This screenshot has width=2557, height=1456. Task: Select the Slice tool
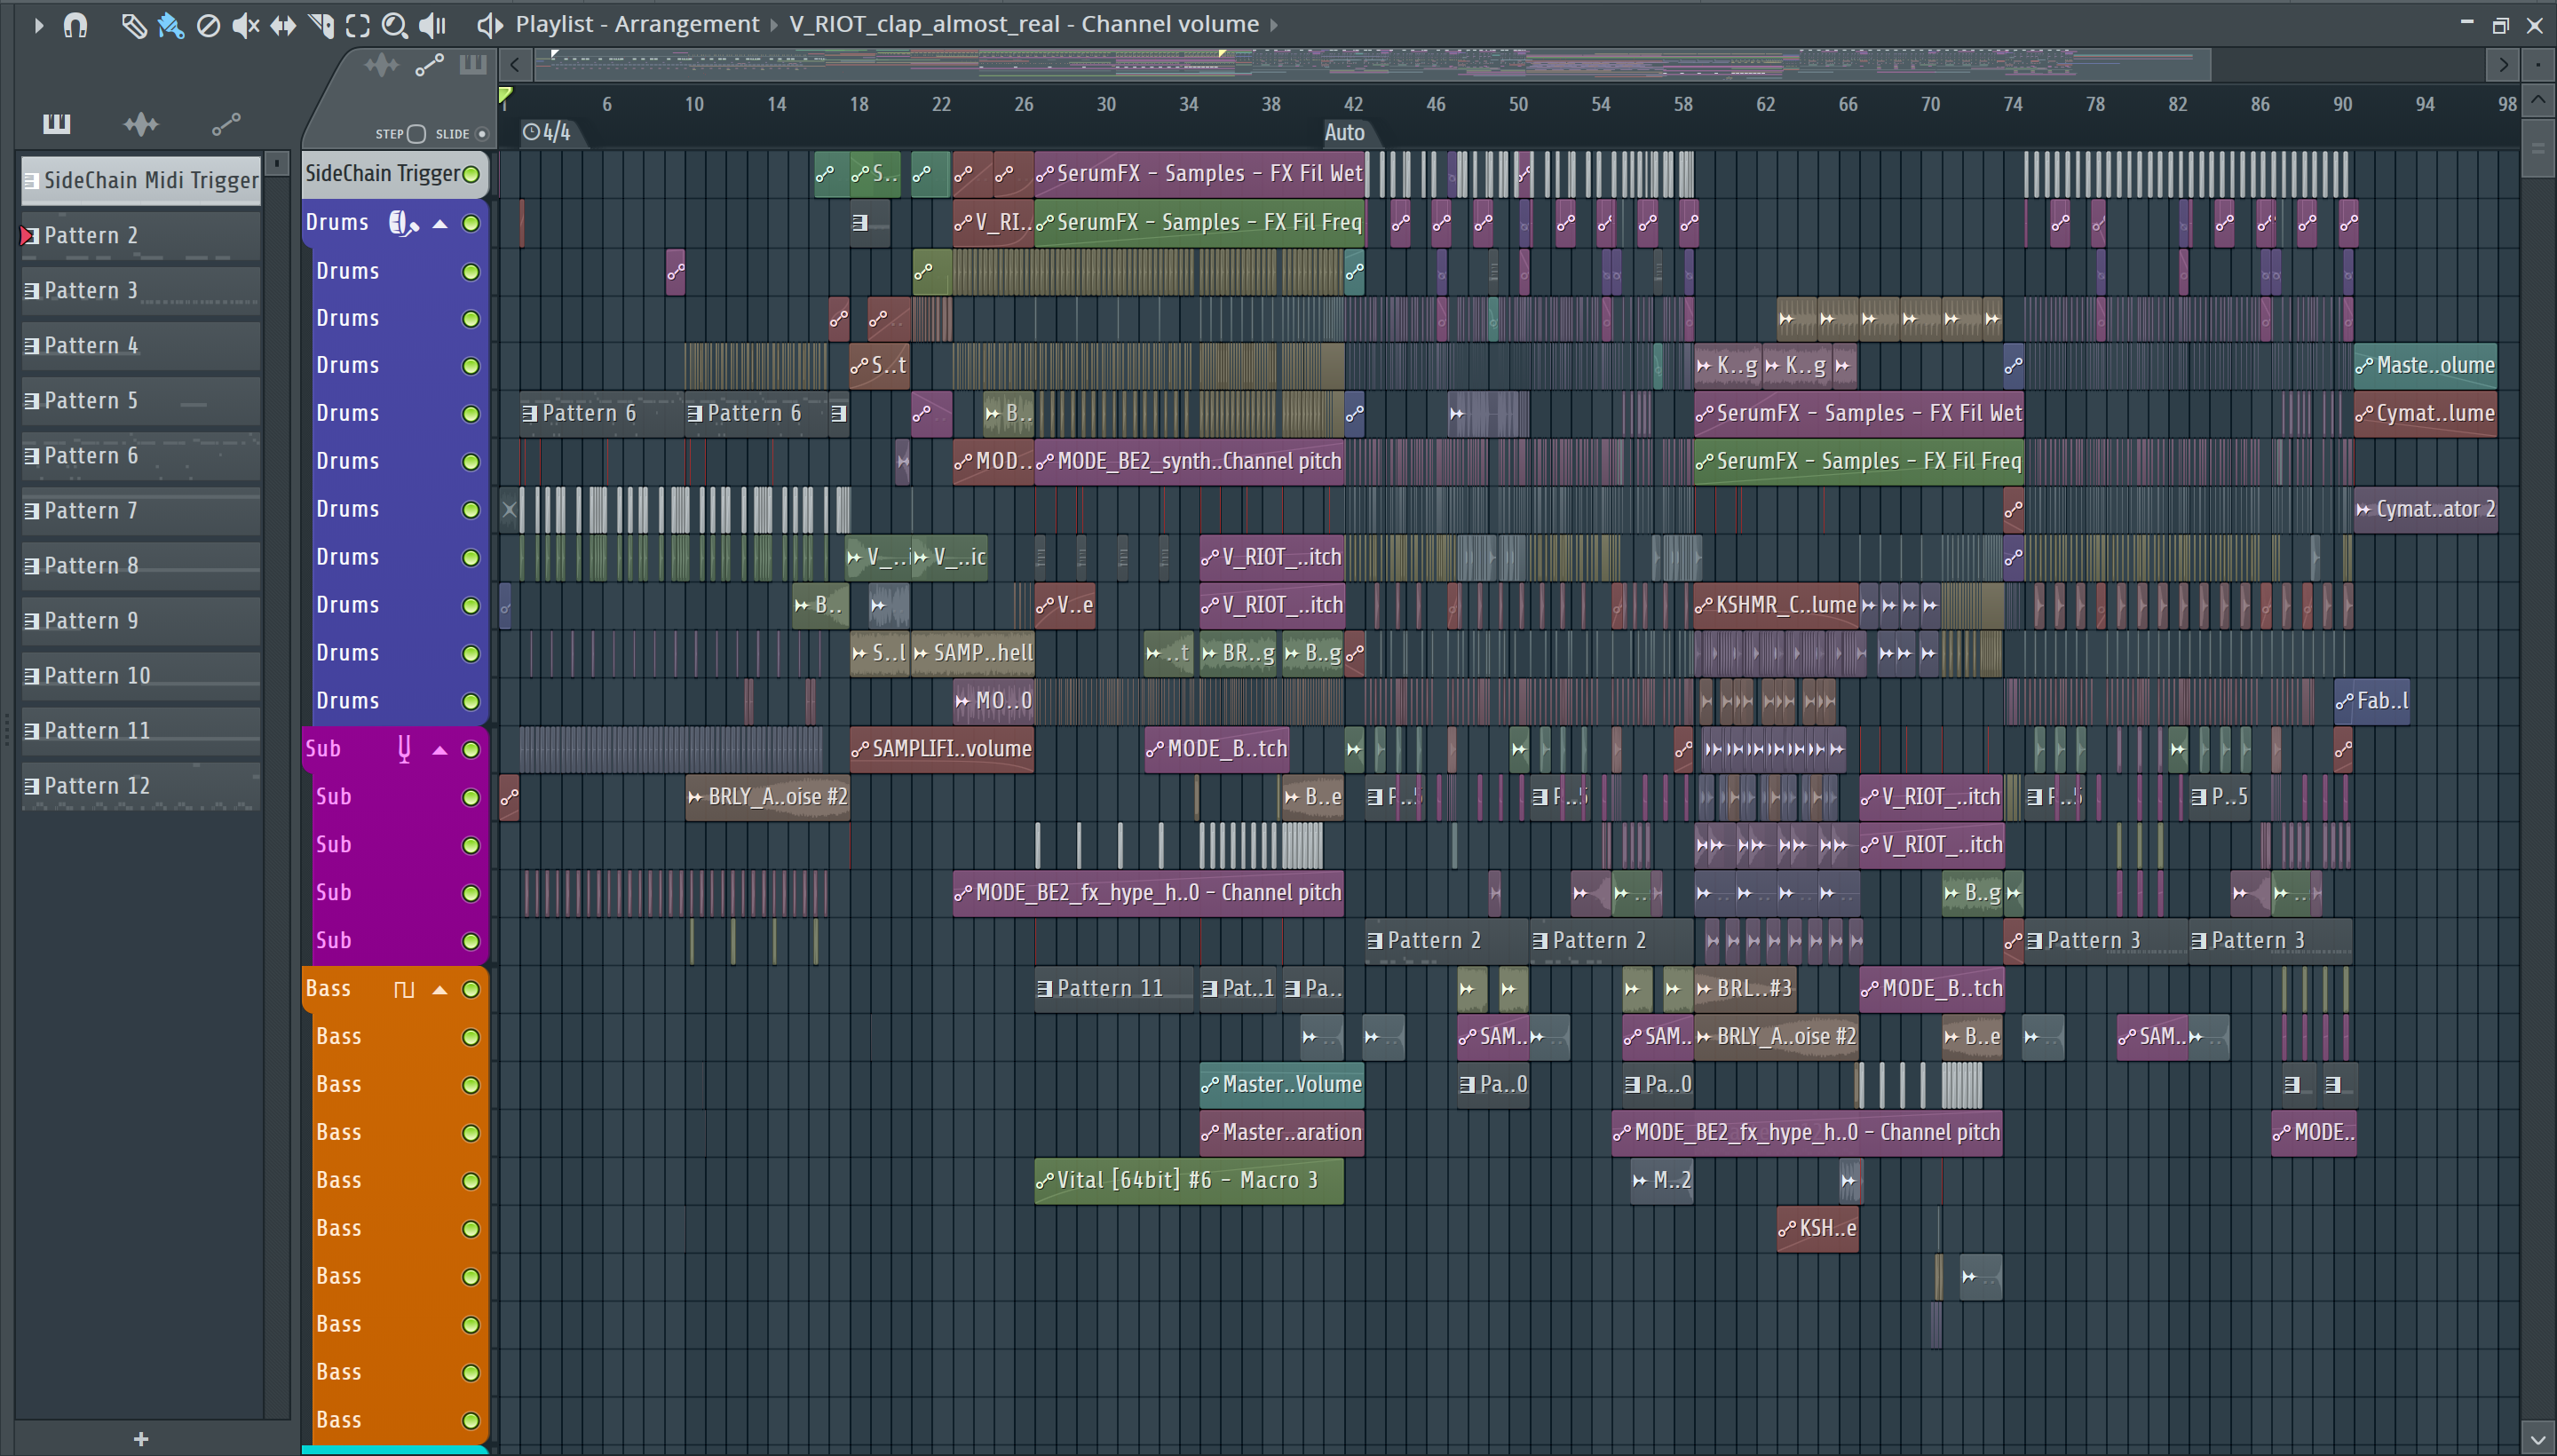(x=321, y=25)
